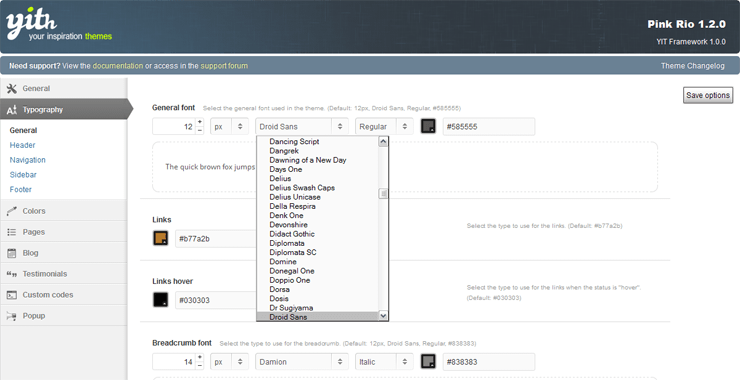Open the General settings section
The height and width of the screenshot is (380, 740).
click(x=63, y=88)
